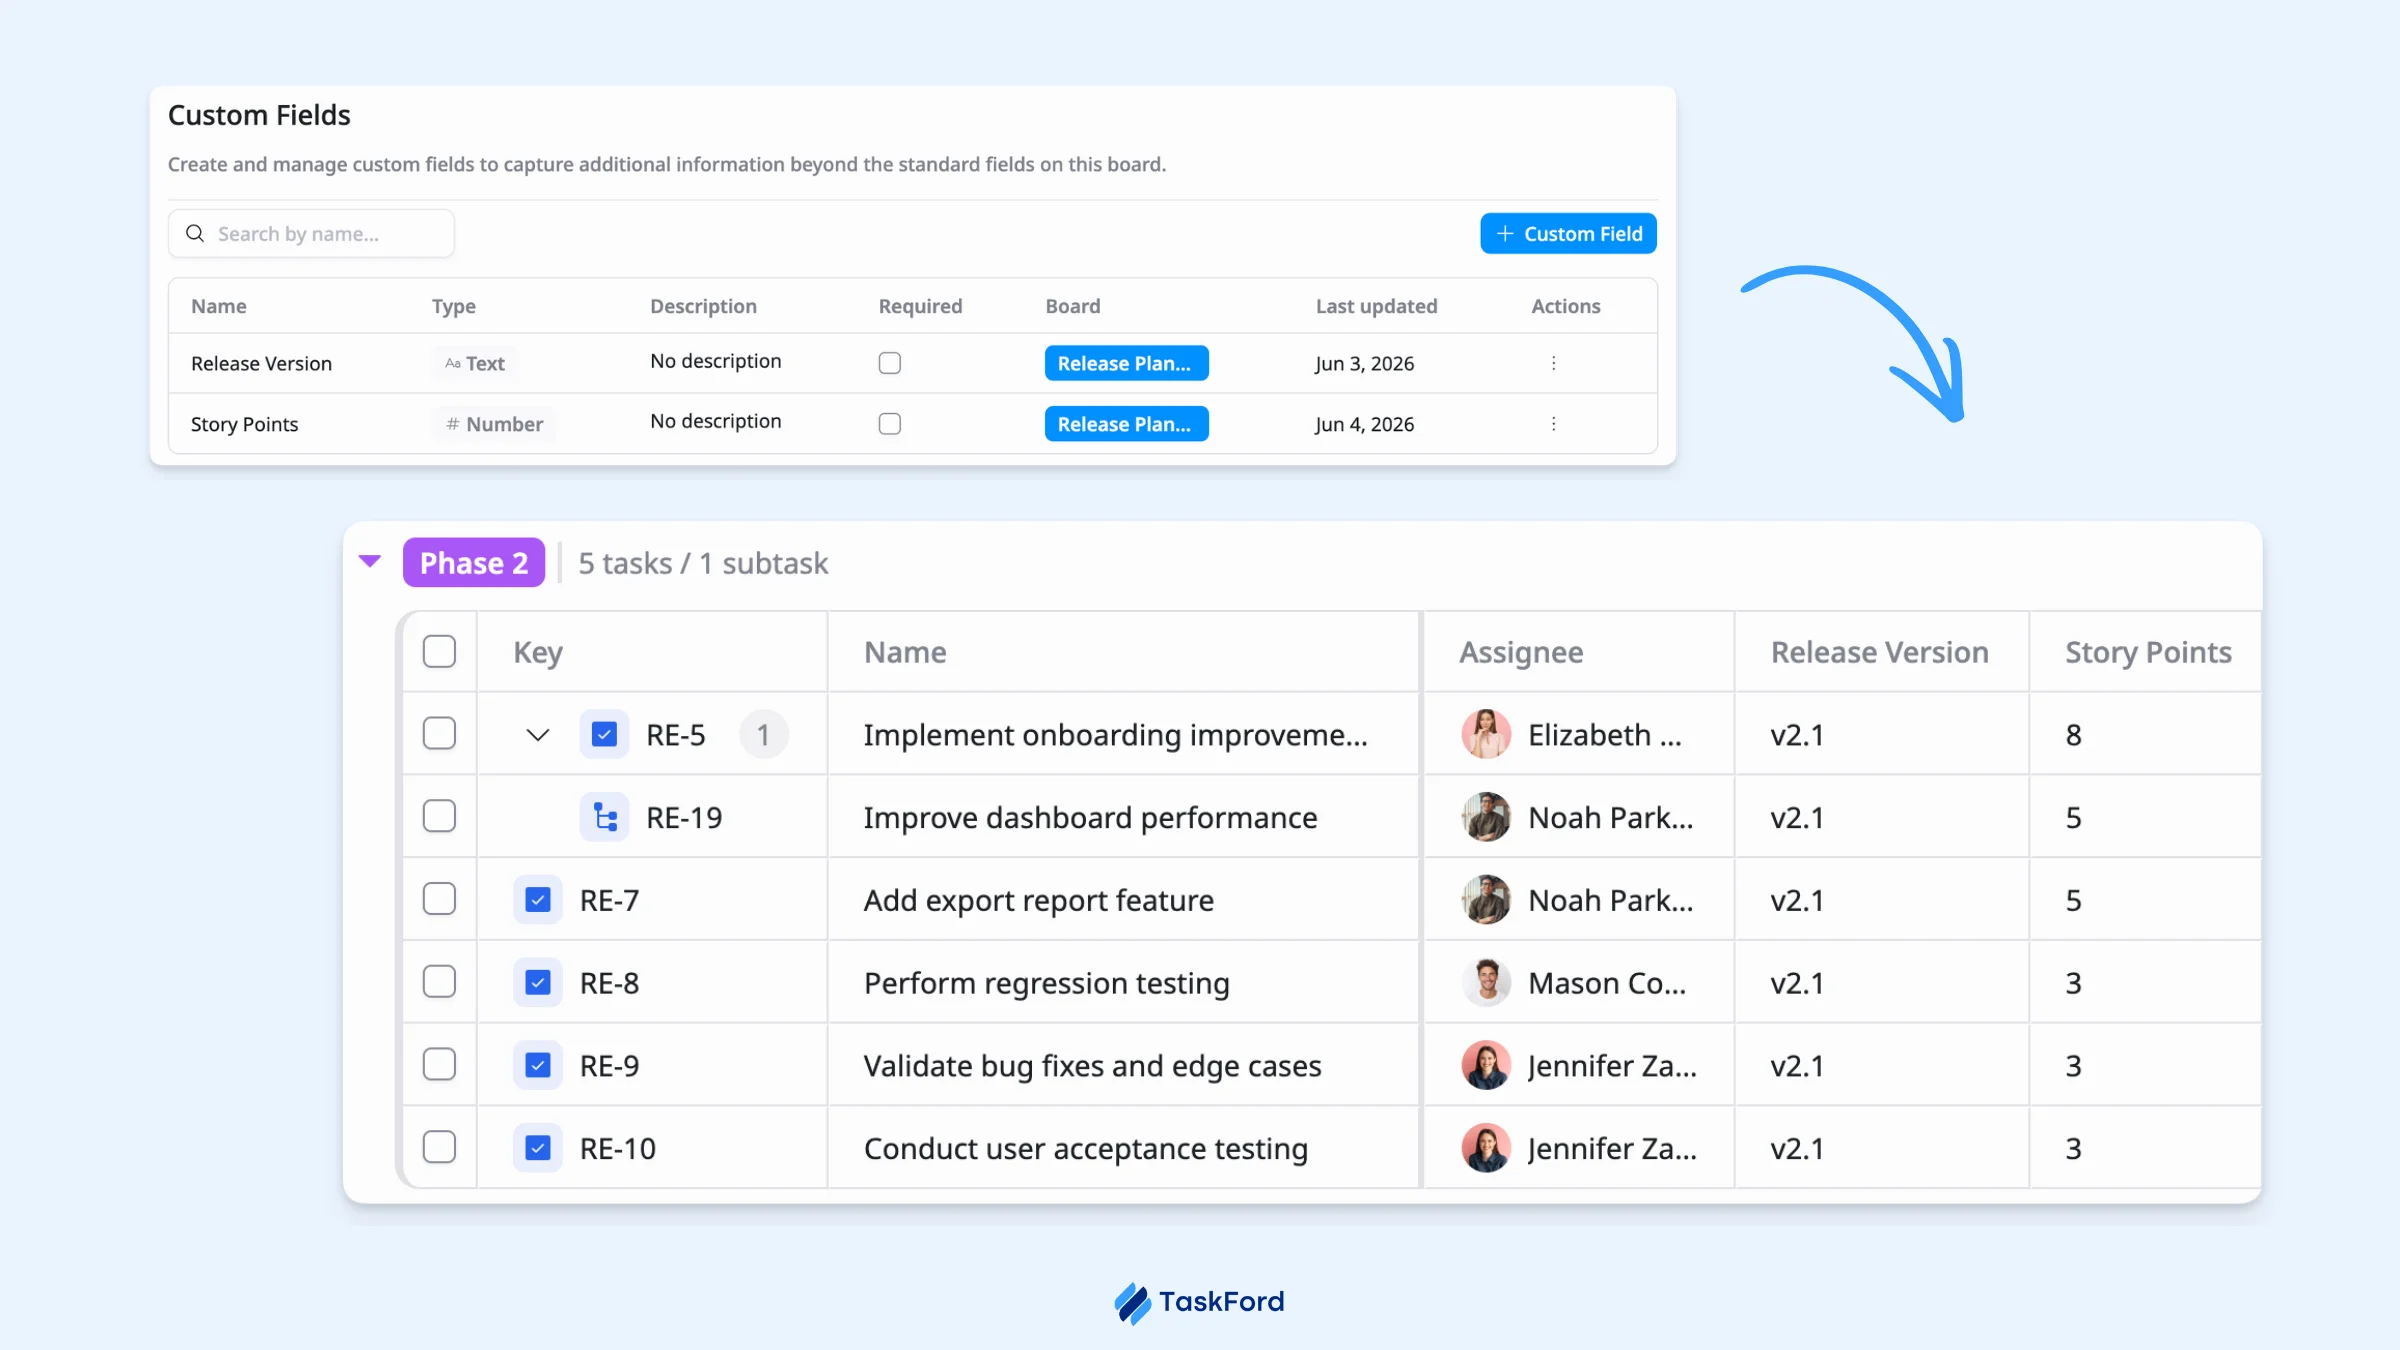This screenshot has height=1350, width=2400.
Task: Collapse the Phase 2 group triangle
Action: click(370, 562)
